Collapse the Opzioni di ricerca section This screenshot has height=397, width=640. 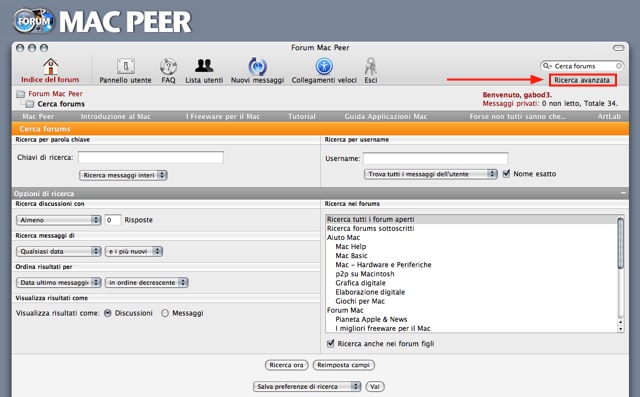tap(623, 193)
